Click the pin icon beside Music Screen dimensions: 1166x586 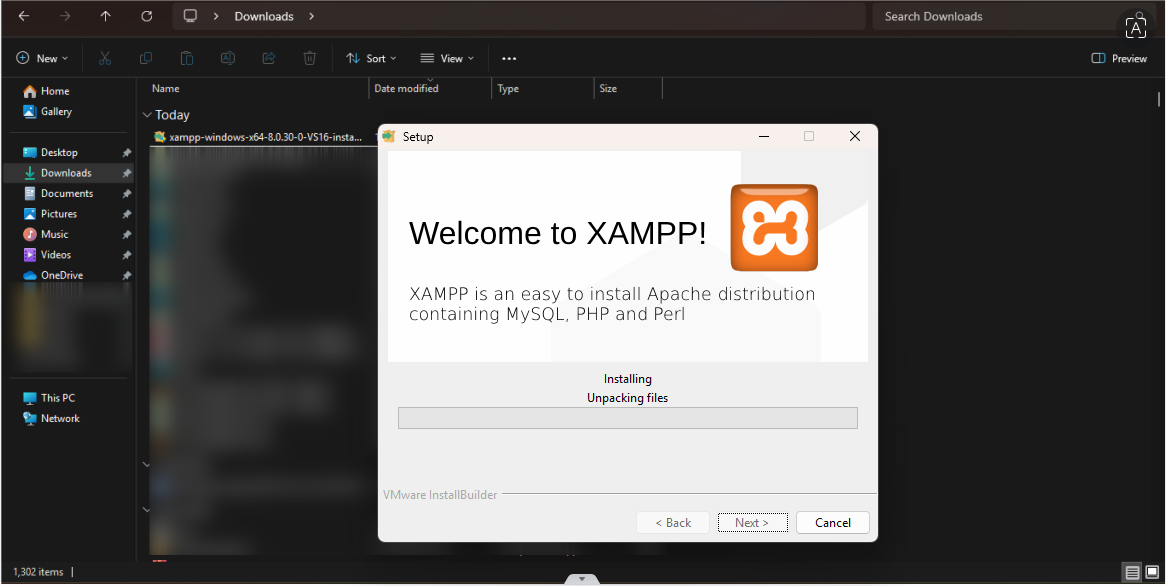click(126, 234)
